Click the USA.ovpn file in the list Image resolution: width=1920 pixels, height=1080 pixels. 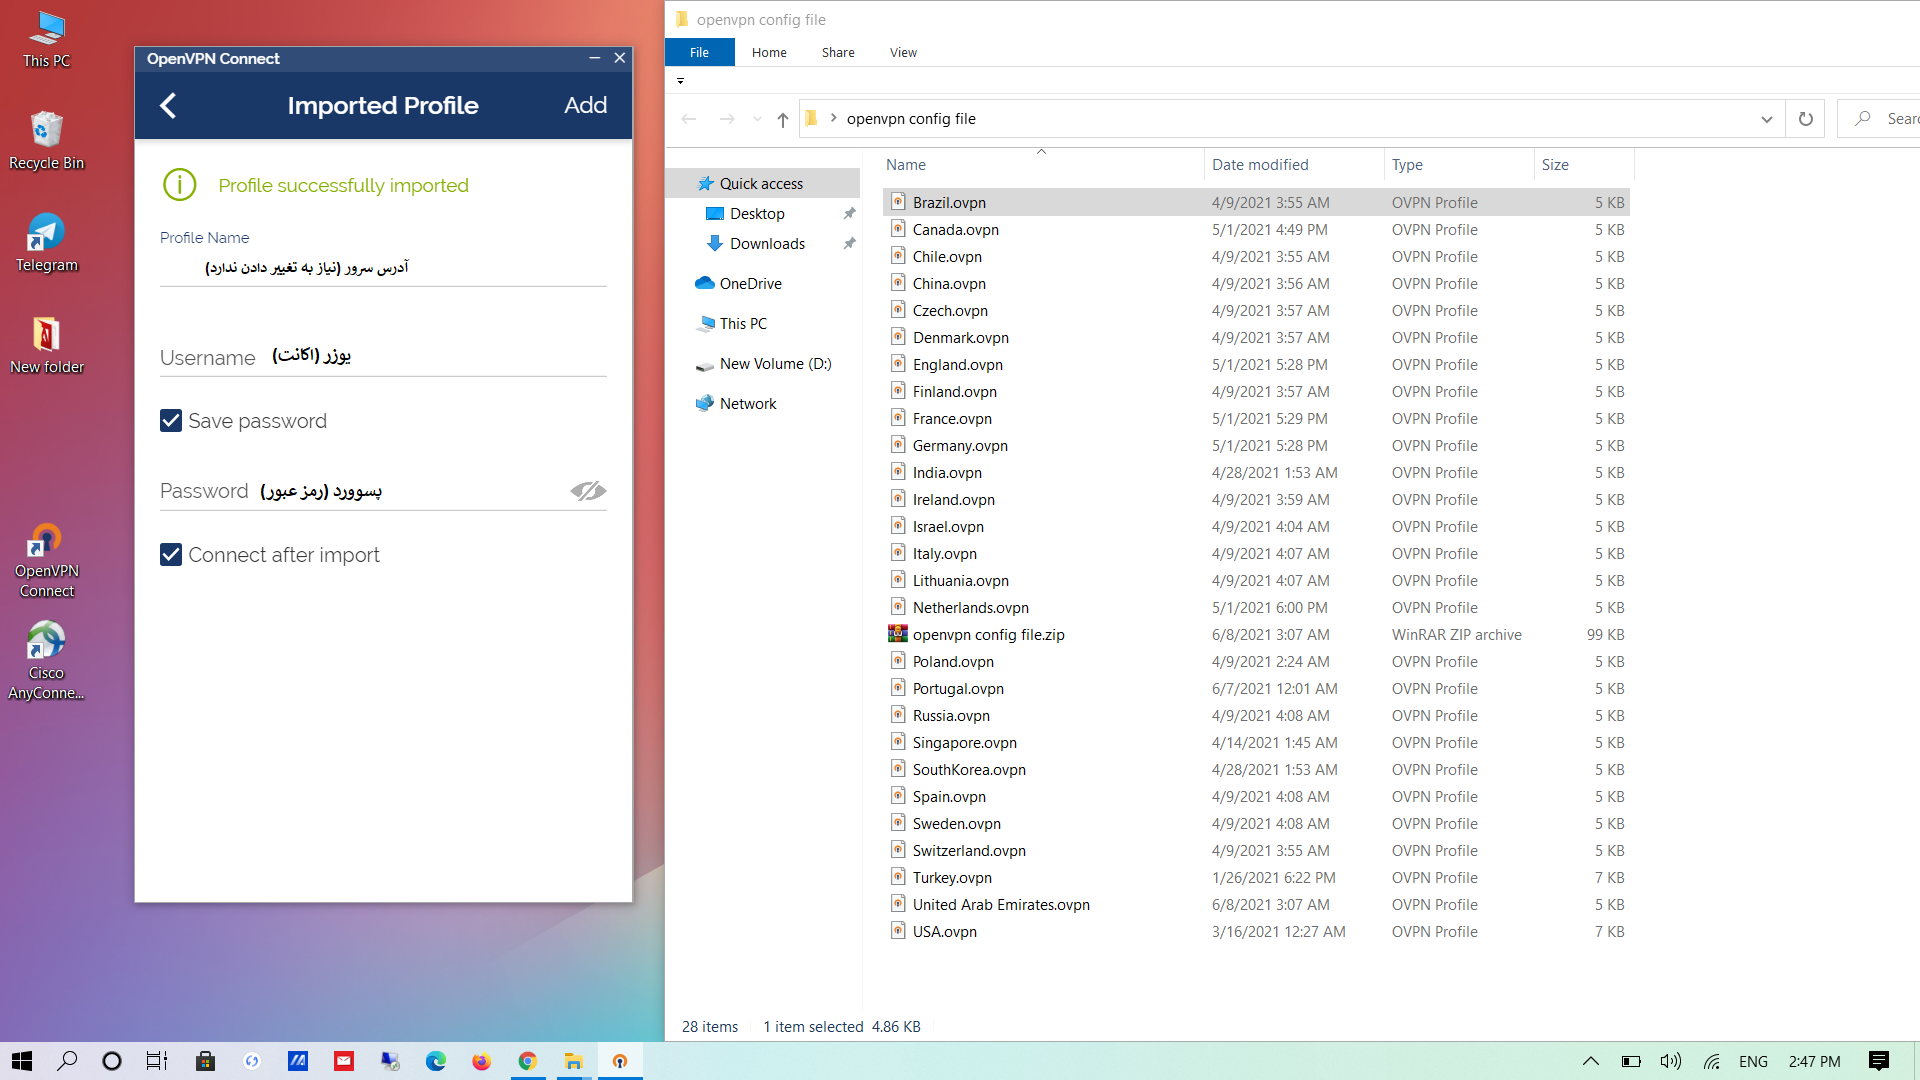[x=945, y=931]
